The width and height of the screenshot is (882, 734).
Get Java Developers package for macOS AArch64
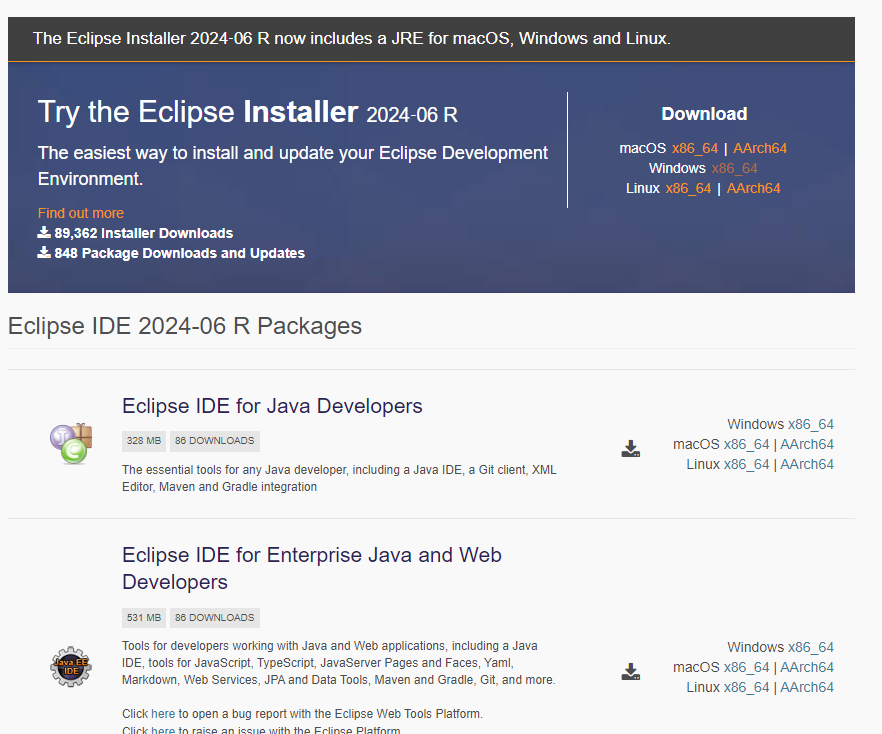(x=807, y=444)
